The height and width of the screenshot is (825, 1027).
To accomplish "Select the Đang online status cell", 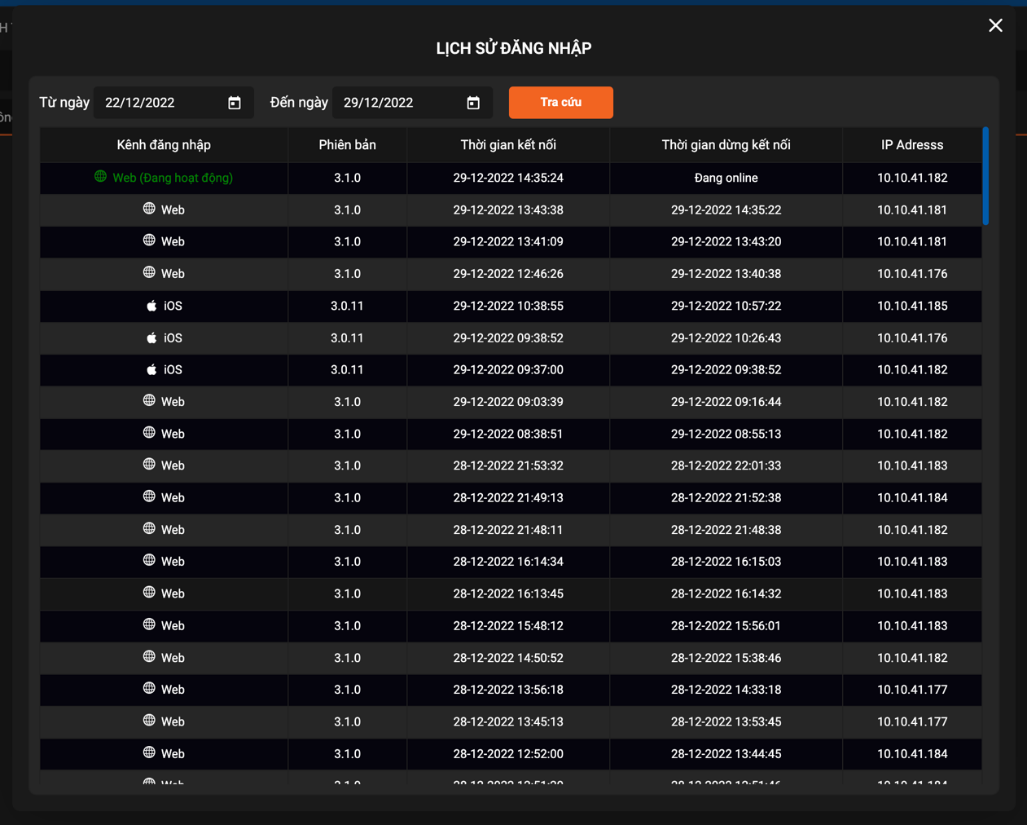I will 726,178.
